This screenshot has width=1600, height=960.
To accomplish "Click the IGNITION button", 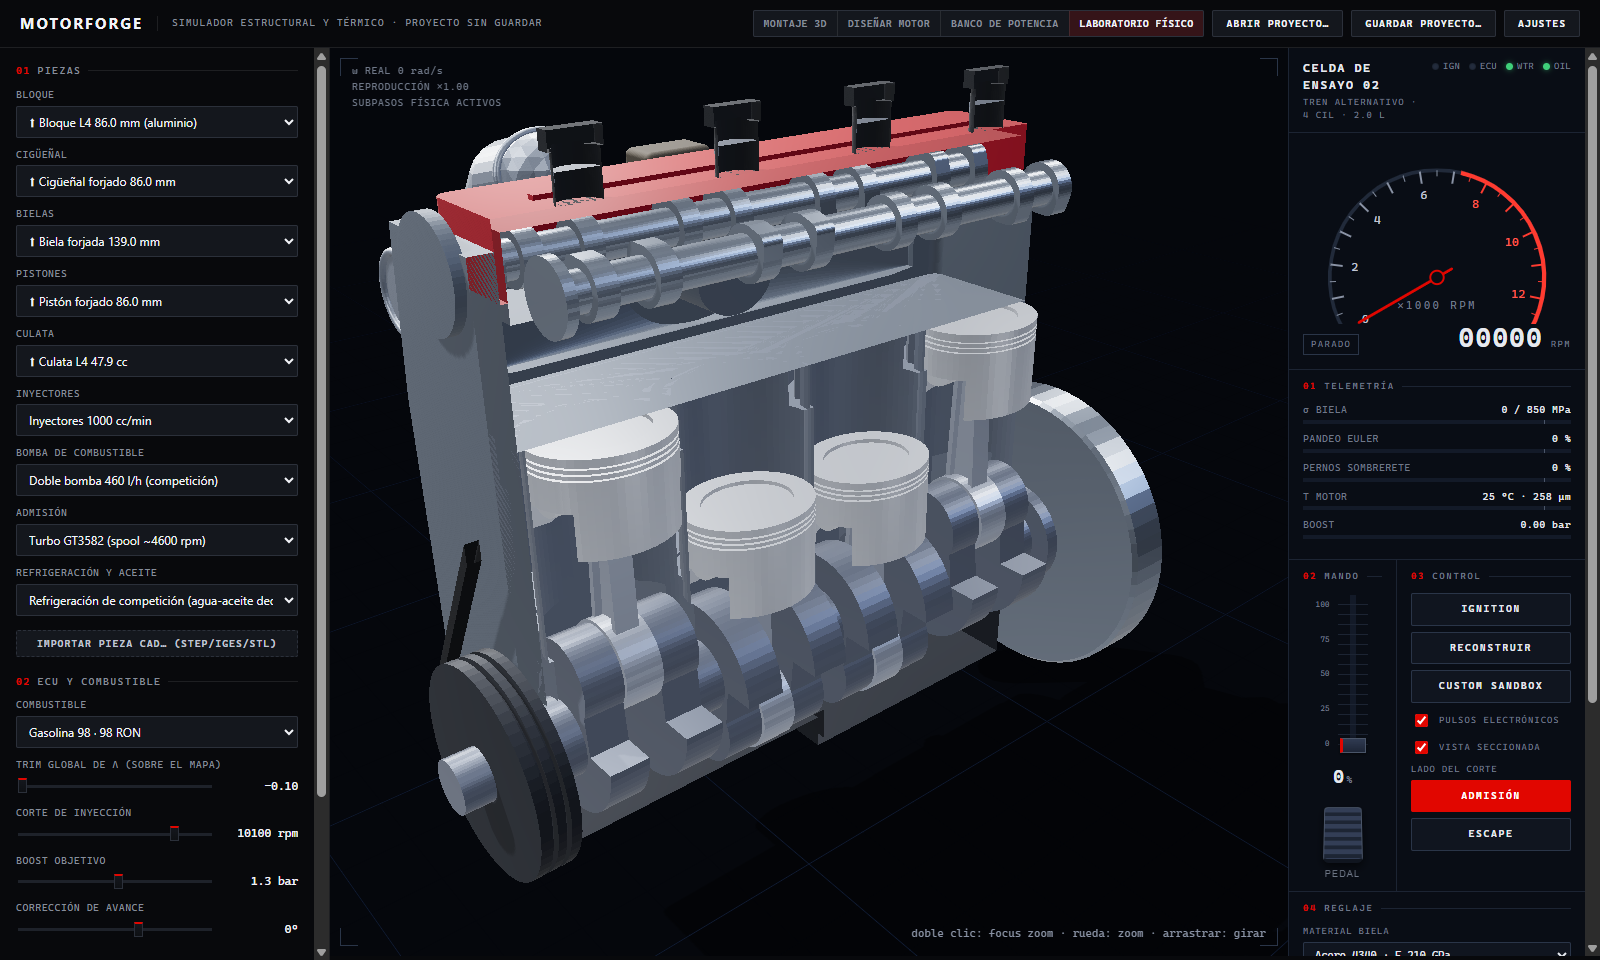I will pos(1490,609).
